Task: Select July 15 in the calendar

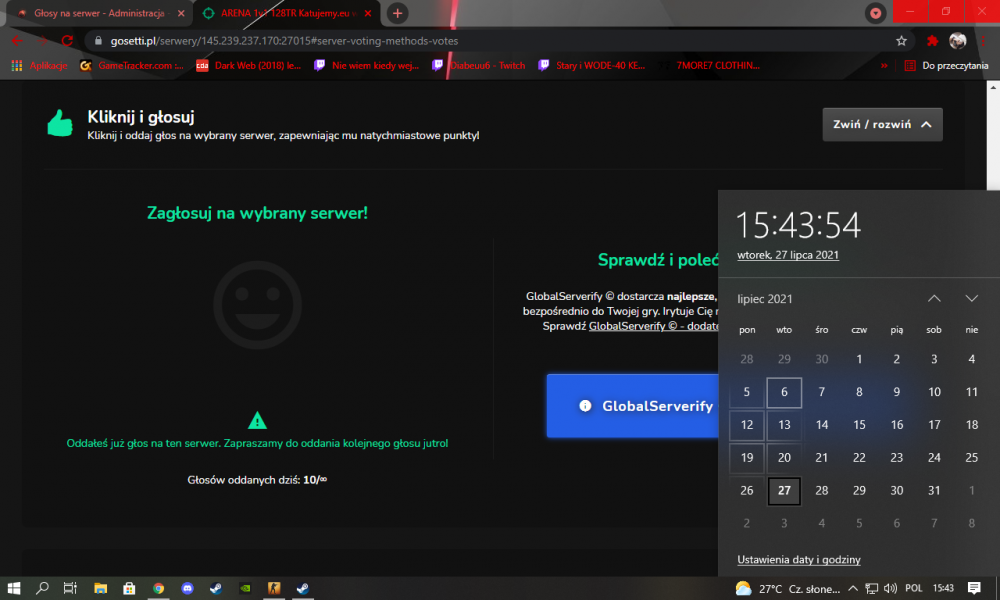Action: click(859, 425)
